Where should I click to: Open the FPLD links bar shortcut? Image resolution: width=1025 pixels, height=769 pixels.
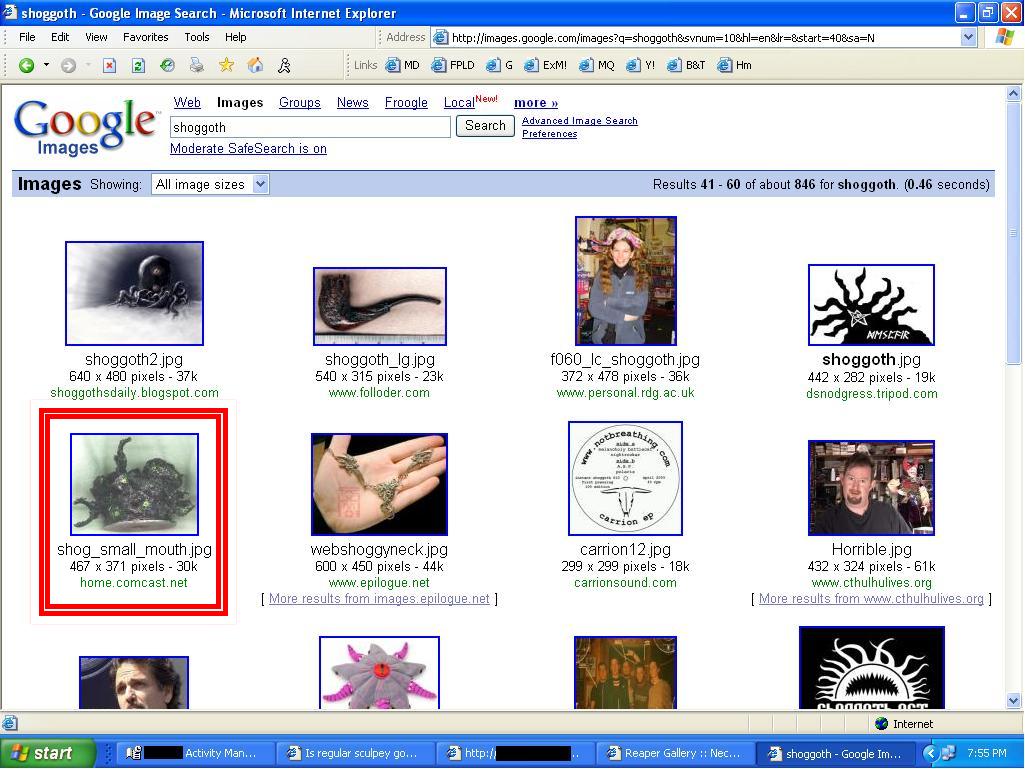[453, 65]
